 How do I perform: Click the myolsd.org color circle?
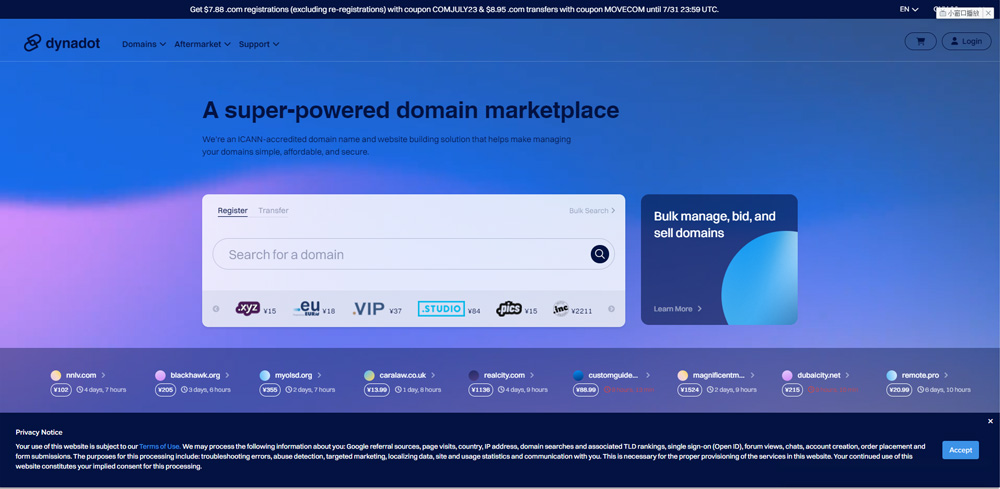[x=265, y=376]
